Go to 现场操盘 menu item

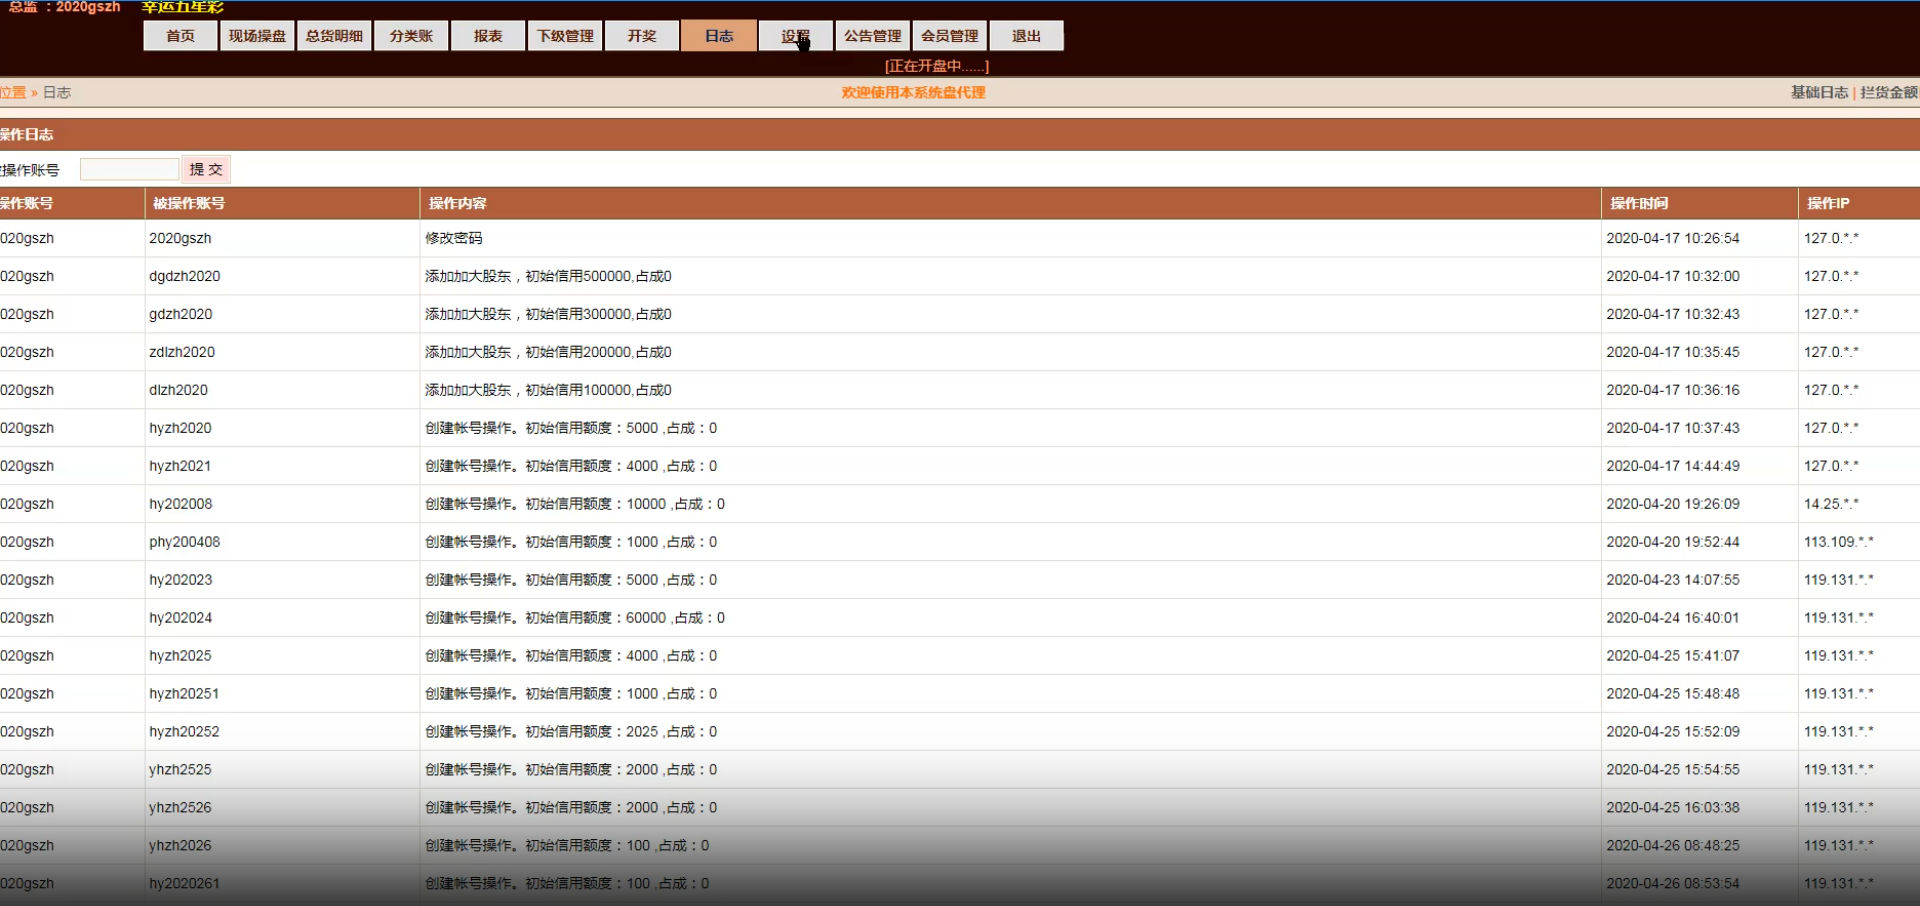point(257,36)
